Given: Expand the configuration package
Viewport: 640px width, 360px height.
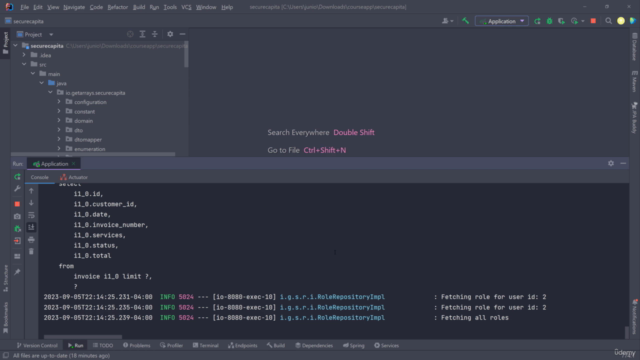Looking at the screenshot, I should (59, 102).
